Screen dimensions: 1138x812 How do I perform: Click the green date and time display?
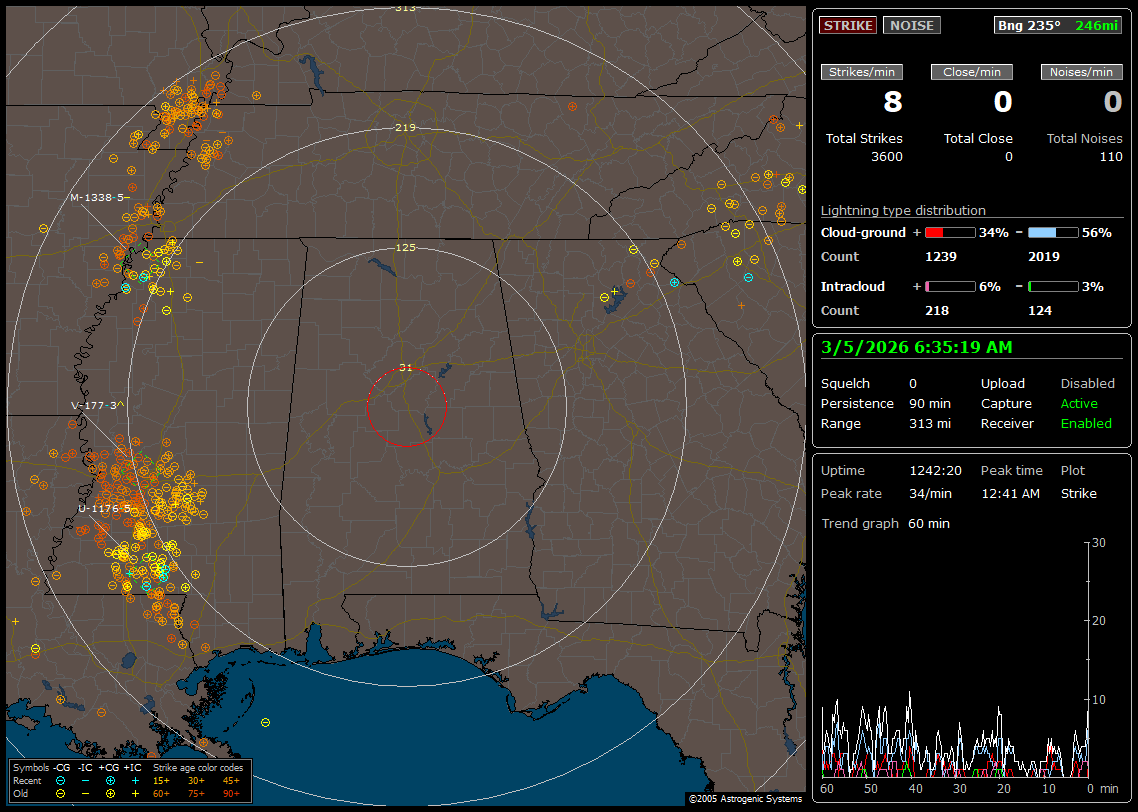click(x=917, y=347)
